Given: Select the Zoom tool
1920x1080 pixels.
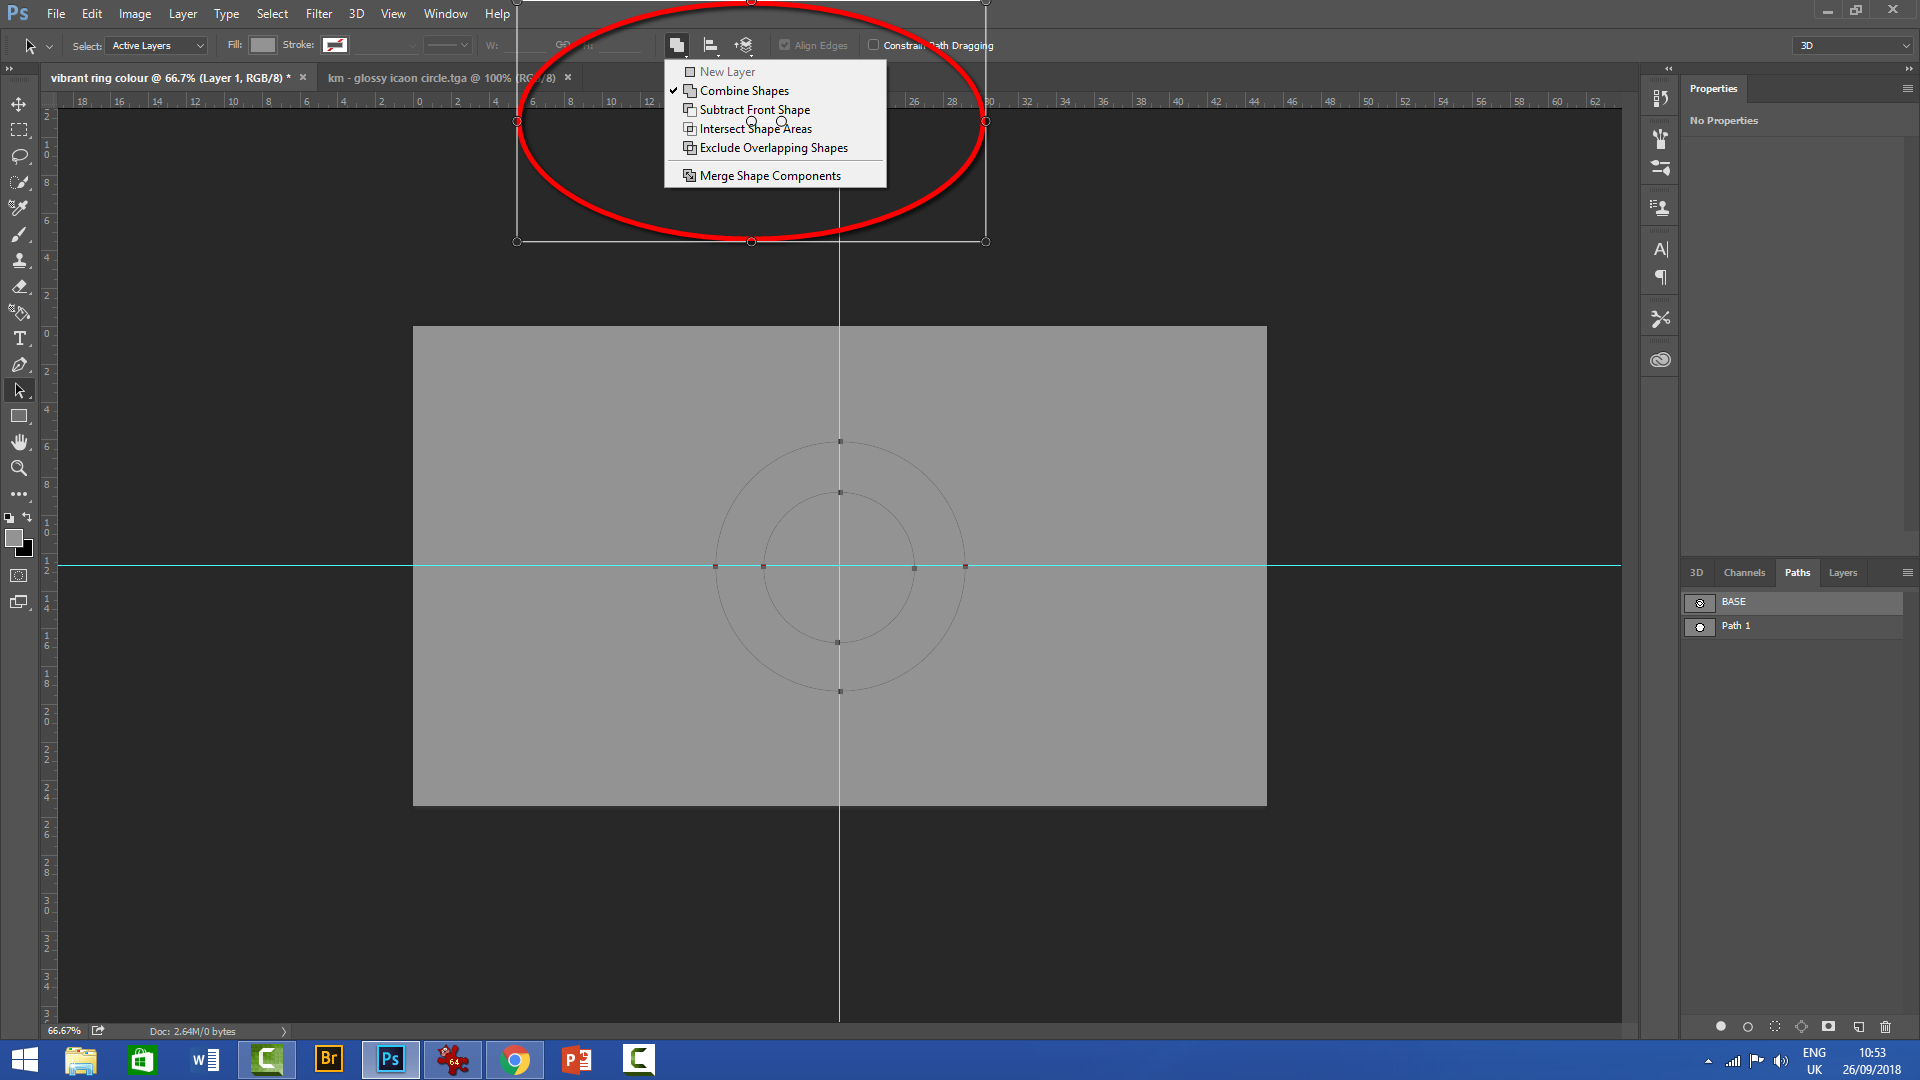Looking at the screenshot, I should pyautogui.click(x=19, y=468).
